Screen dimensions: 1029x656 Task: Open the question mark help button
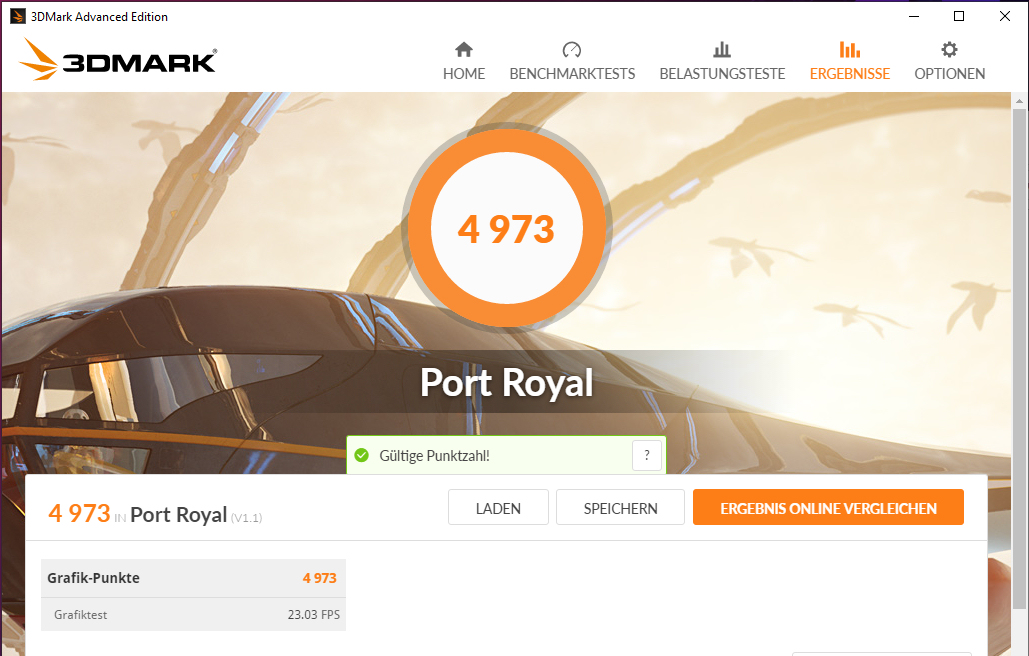tap(646, 455)
